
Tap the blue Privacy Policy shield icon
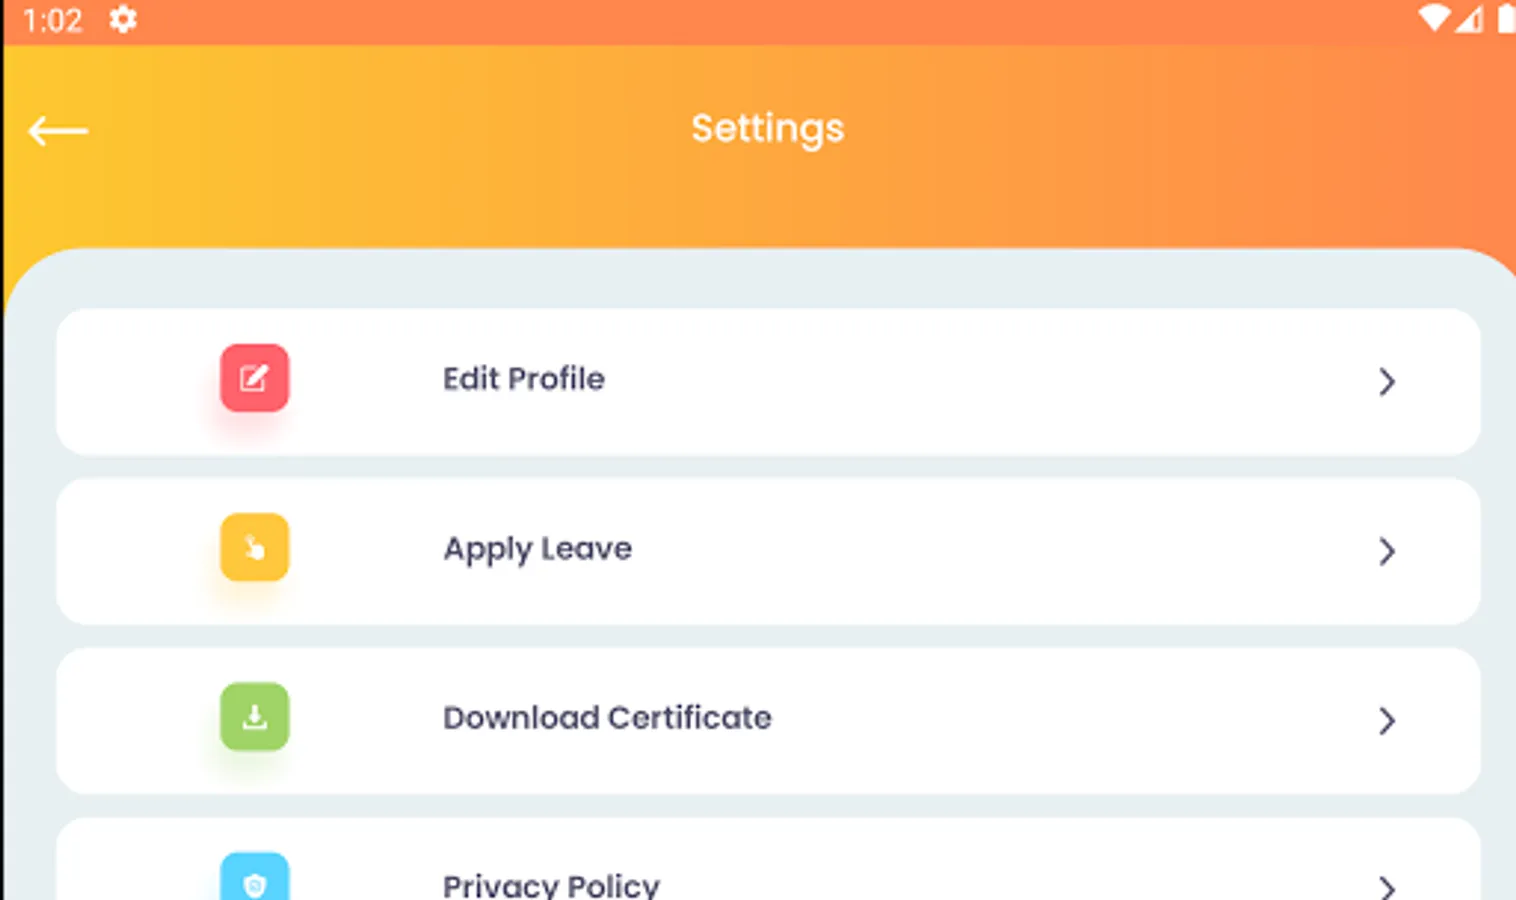[x=254, y=880]
